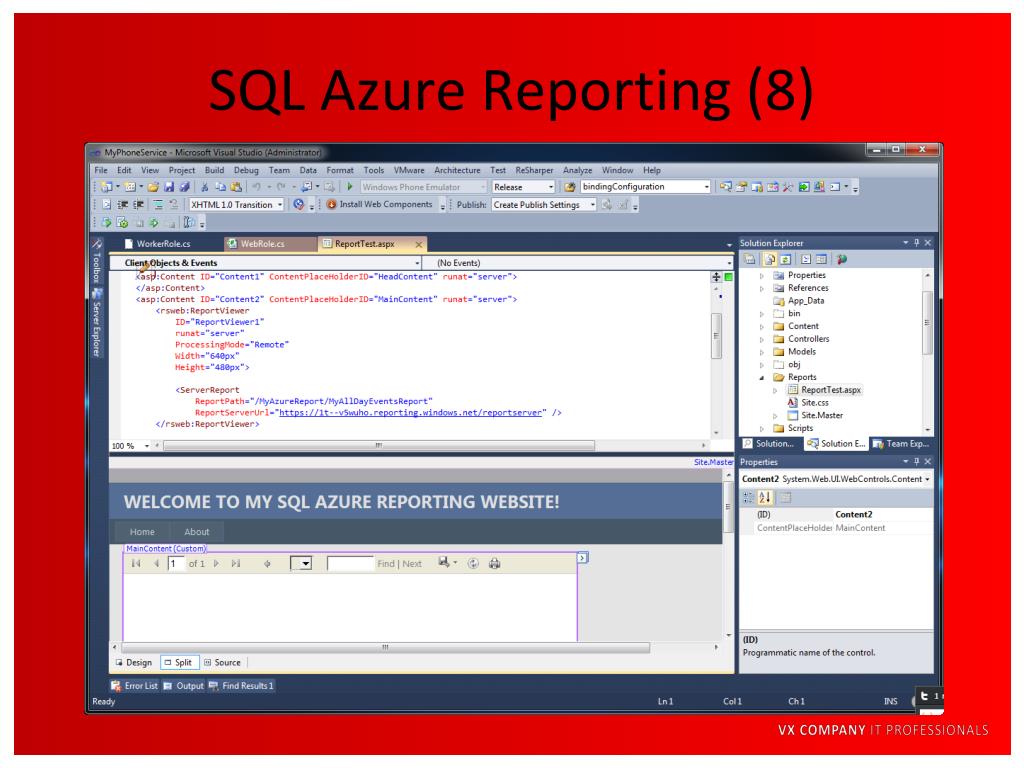
Task: Click report viewer First Page icon
Action: click(136, 564)
